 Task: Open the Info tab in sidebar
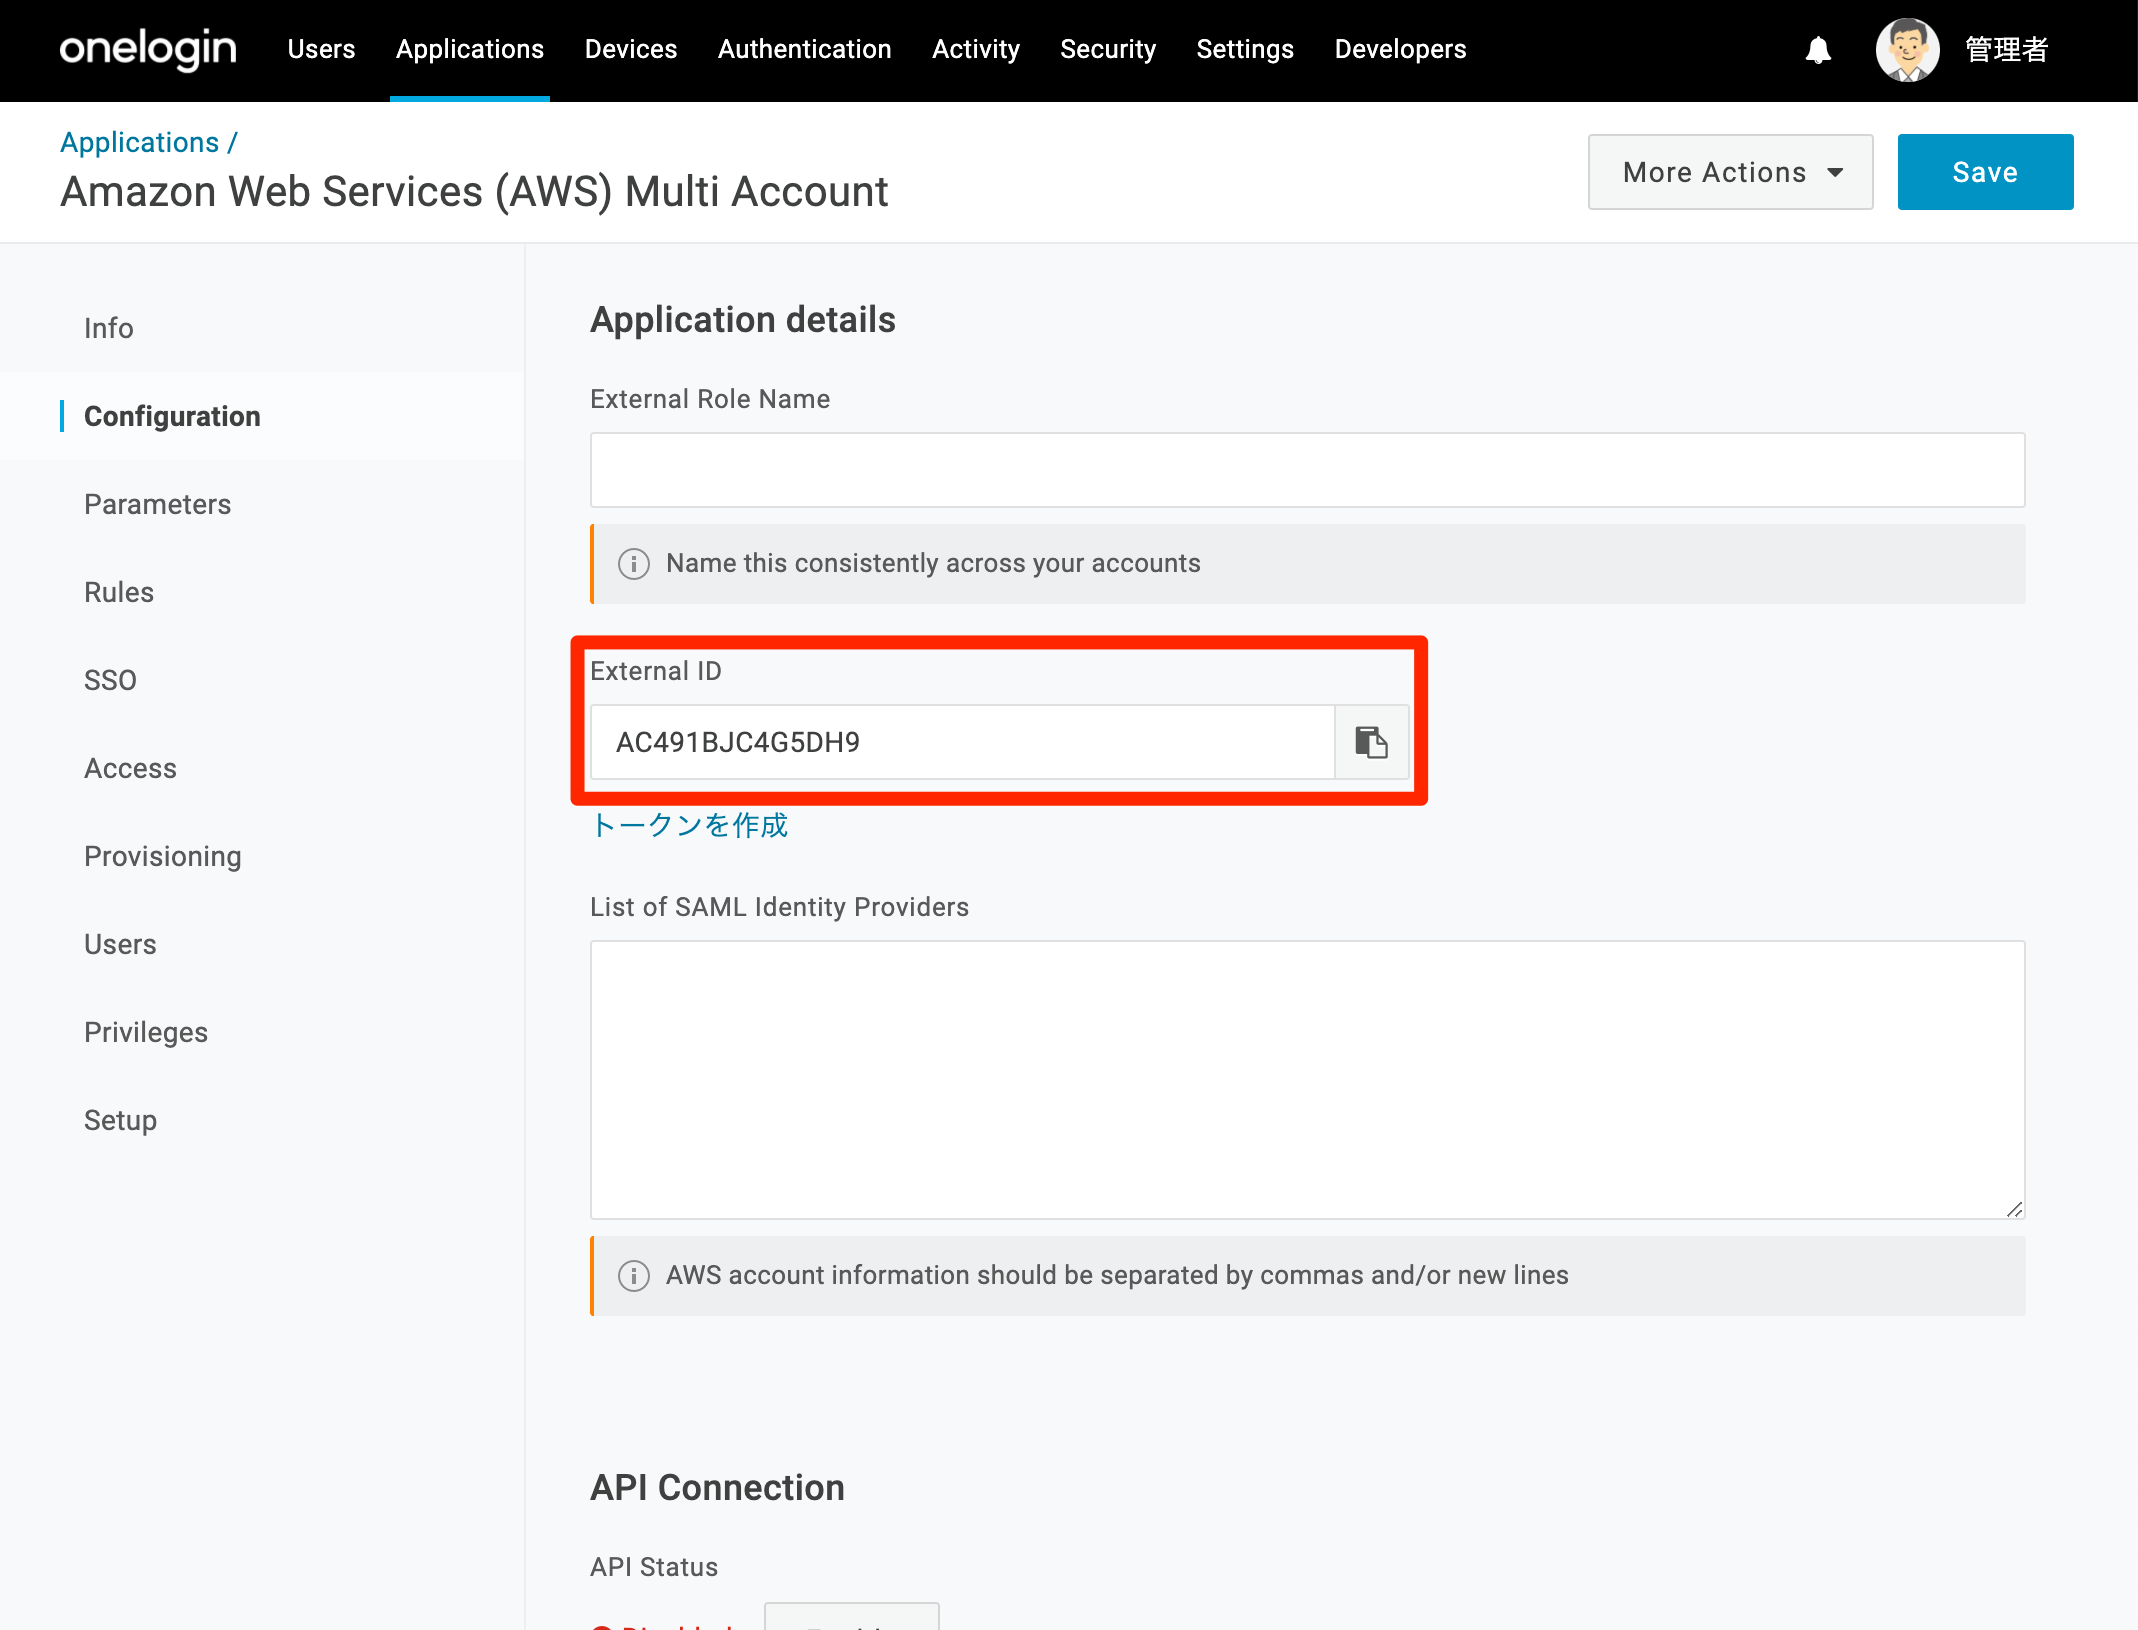point(108,328)
